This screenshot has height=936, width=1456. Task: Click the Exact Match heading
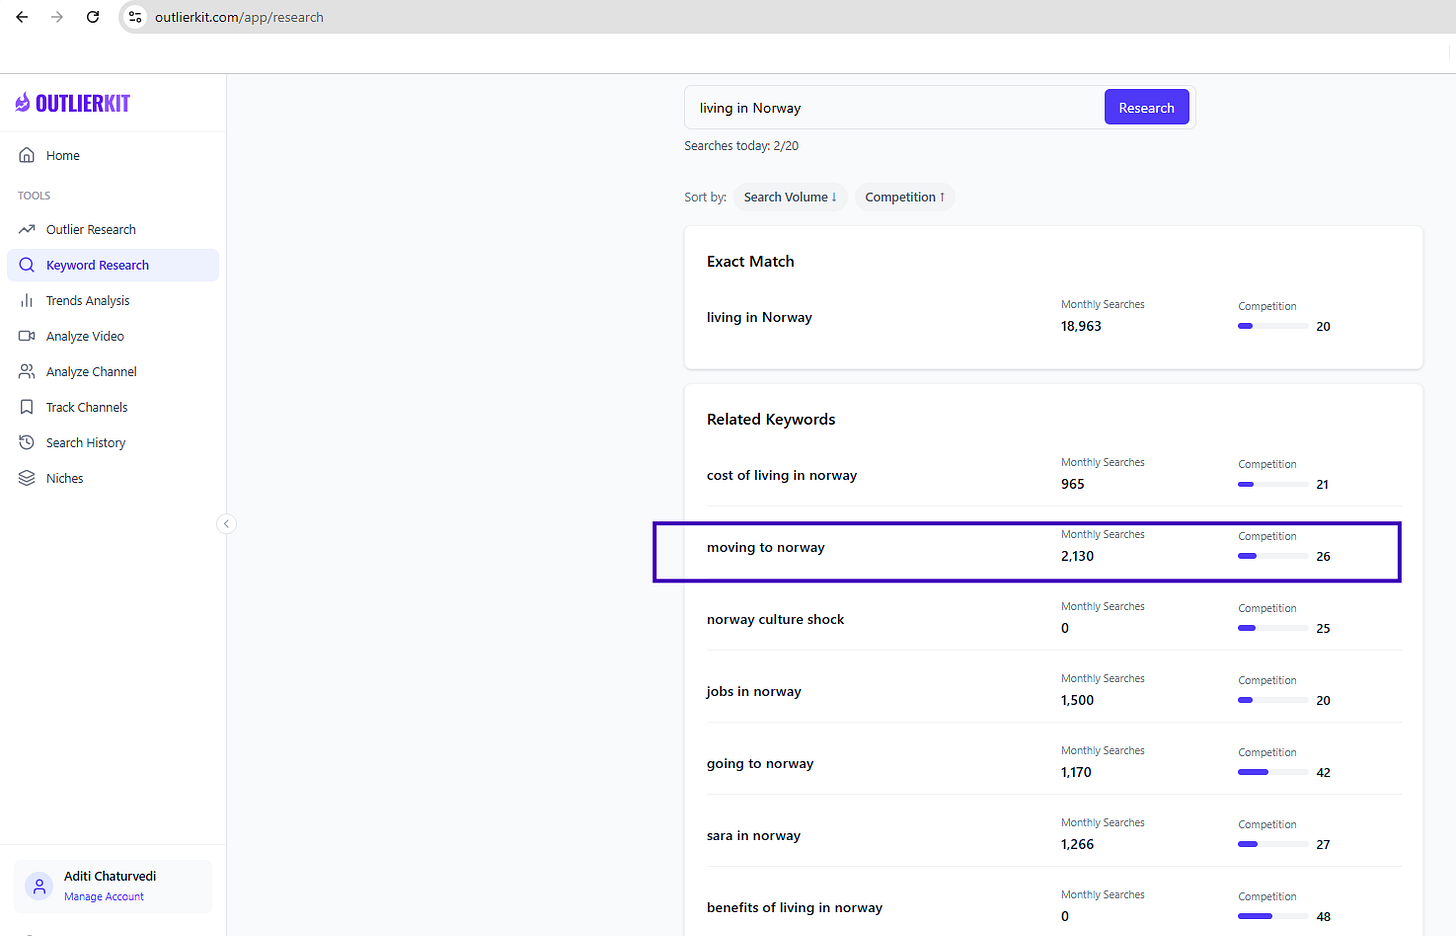[750, 261]
